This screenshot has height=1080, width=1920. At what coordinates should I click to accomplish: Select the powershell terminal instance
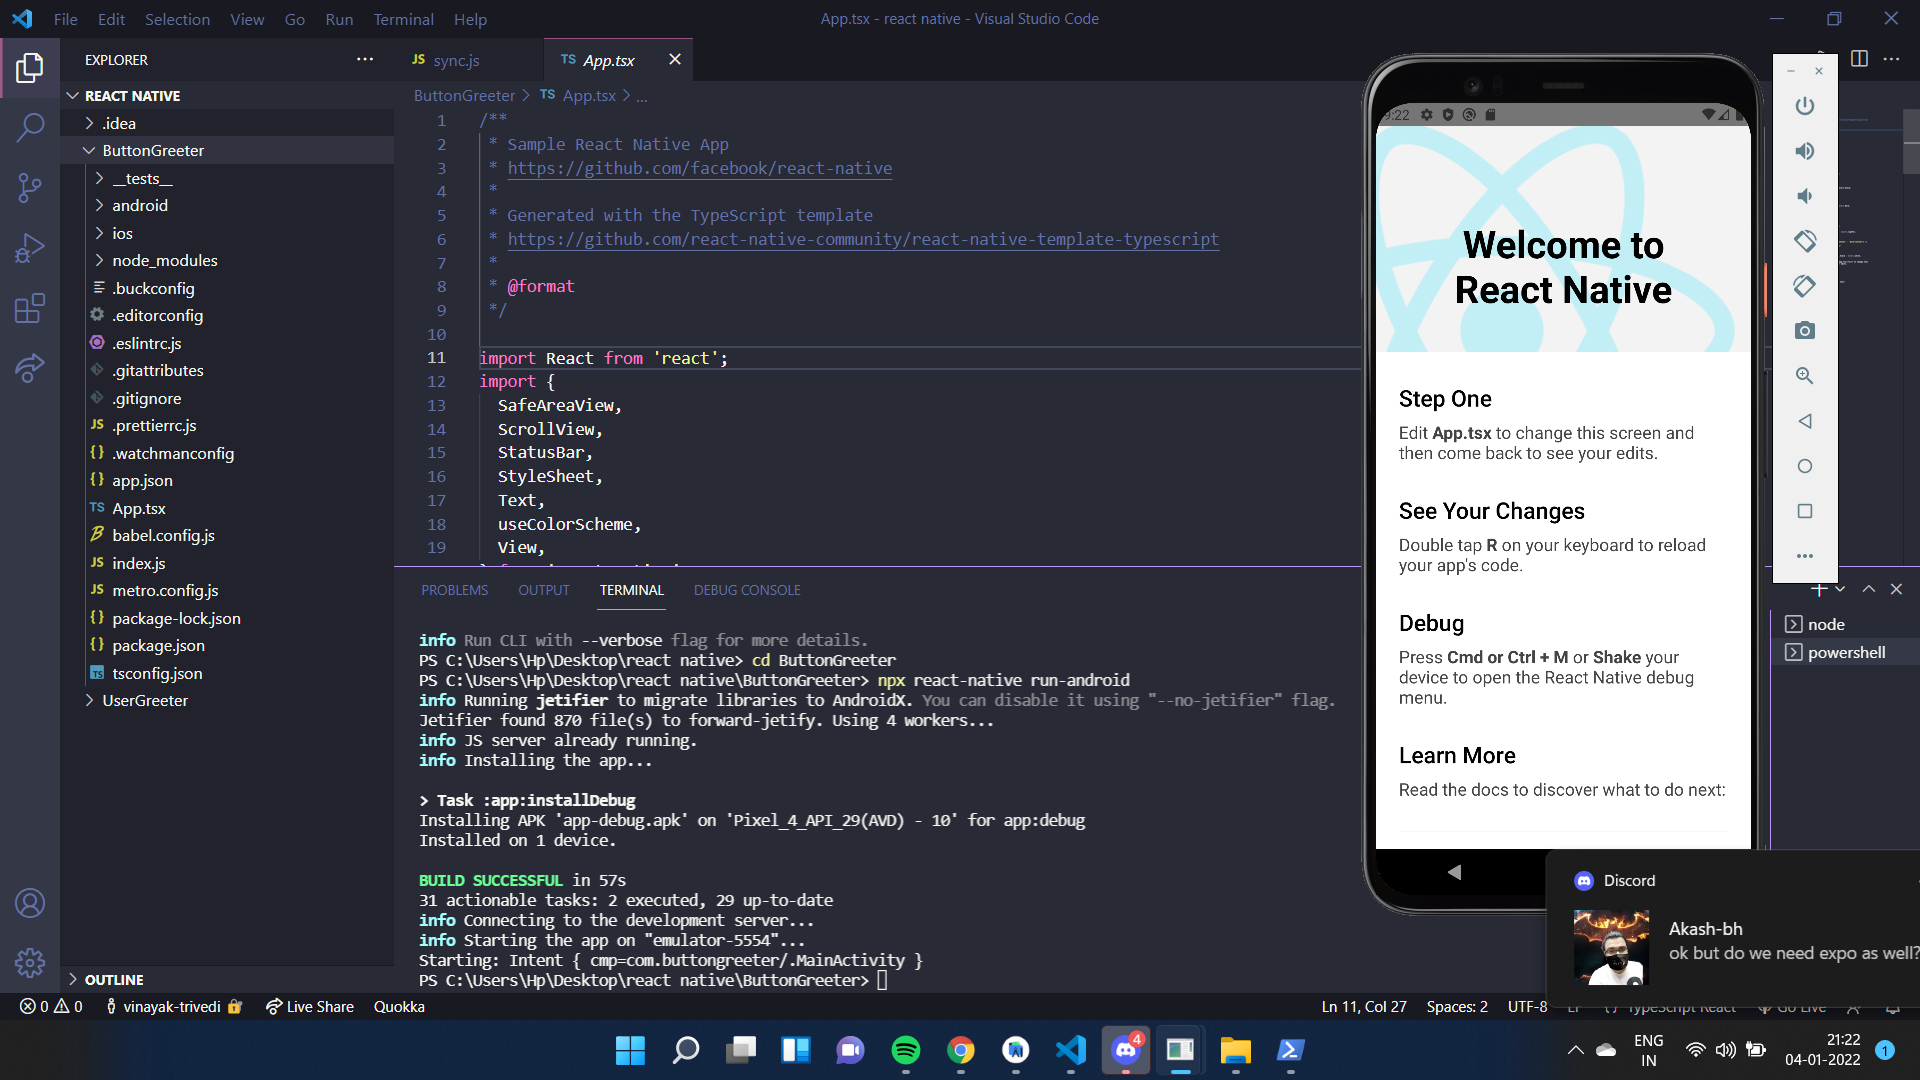[1845, 652]
